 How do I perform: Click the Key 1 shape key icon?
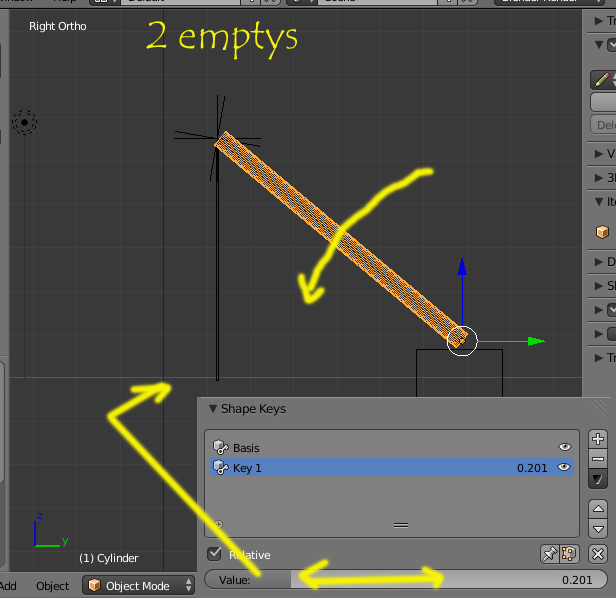click(x=220, y=468)
